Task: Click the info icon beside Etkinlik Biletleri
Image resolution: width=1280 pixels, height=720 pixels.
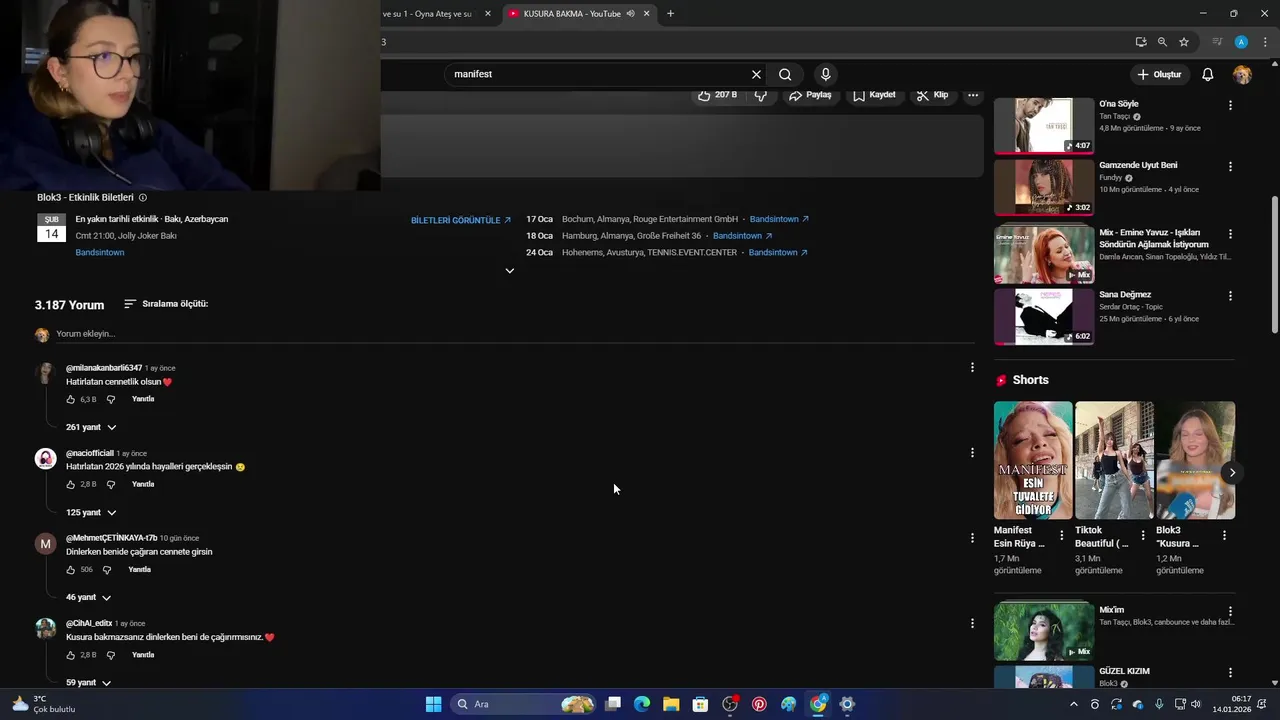Action: [143, 198]
